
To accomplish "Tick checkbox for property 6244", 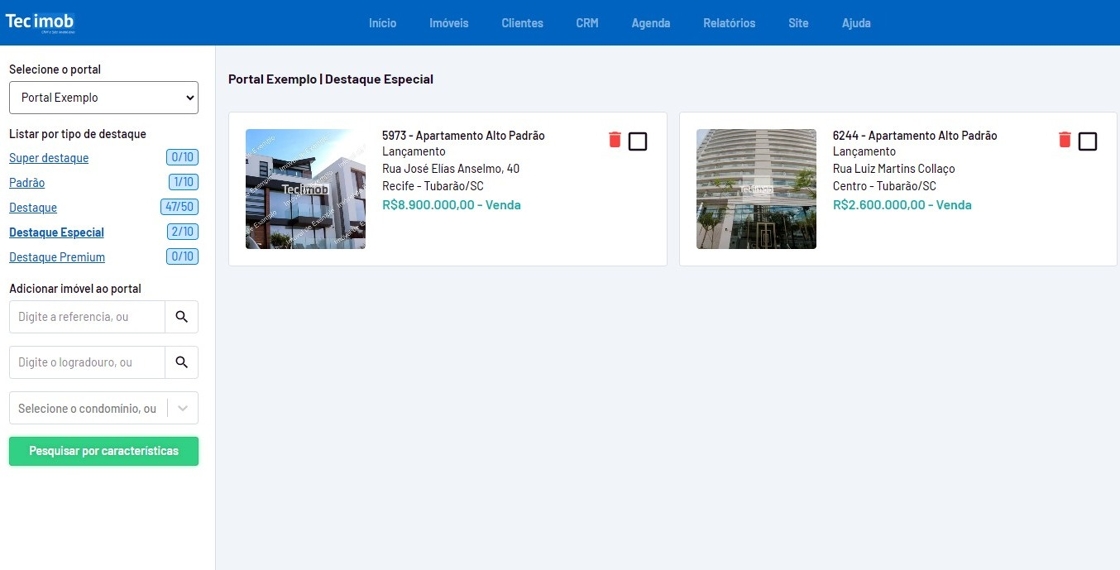I will [1088, 141].
